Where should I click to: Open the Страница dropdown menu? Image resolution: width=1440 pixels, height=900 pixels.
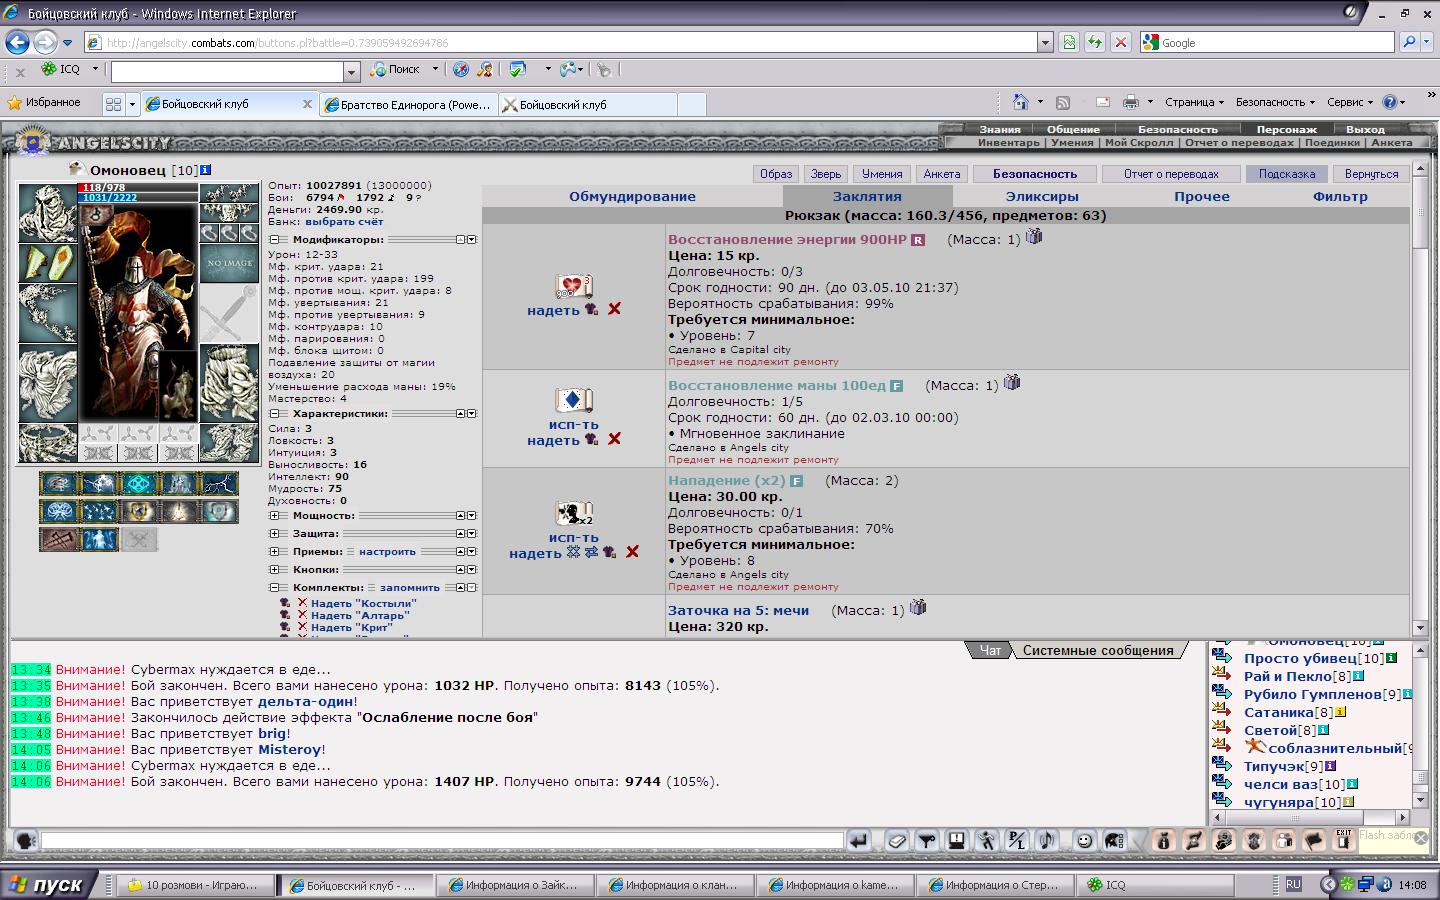(1194, 102)
